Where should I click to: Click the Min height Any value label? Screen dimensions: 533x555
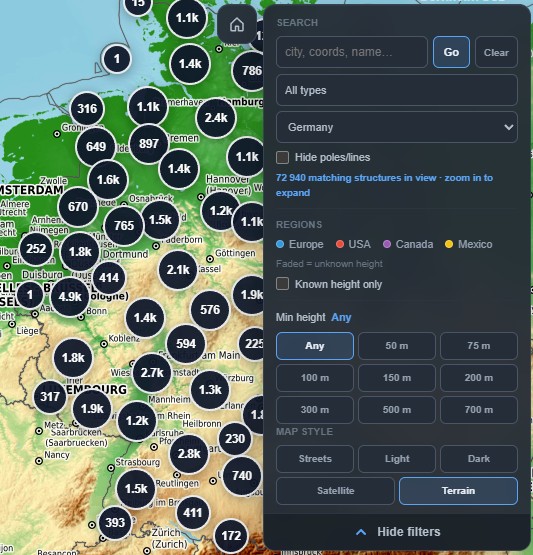pyautogui.click(x=341, y=317)
